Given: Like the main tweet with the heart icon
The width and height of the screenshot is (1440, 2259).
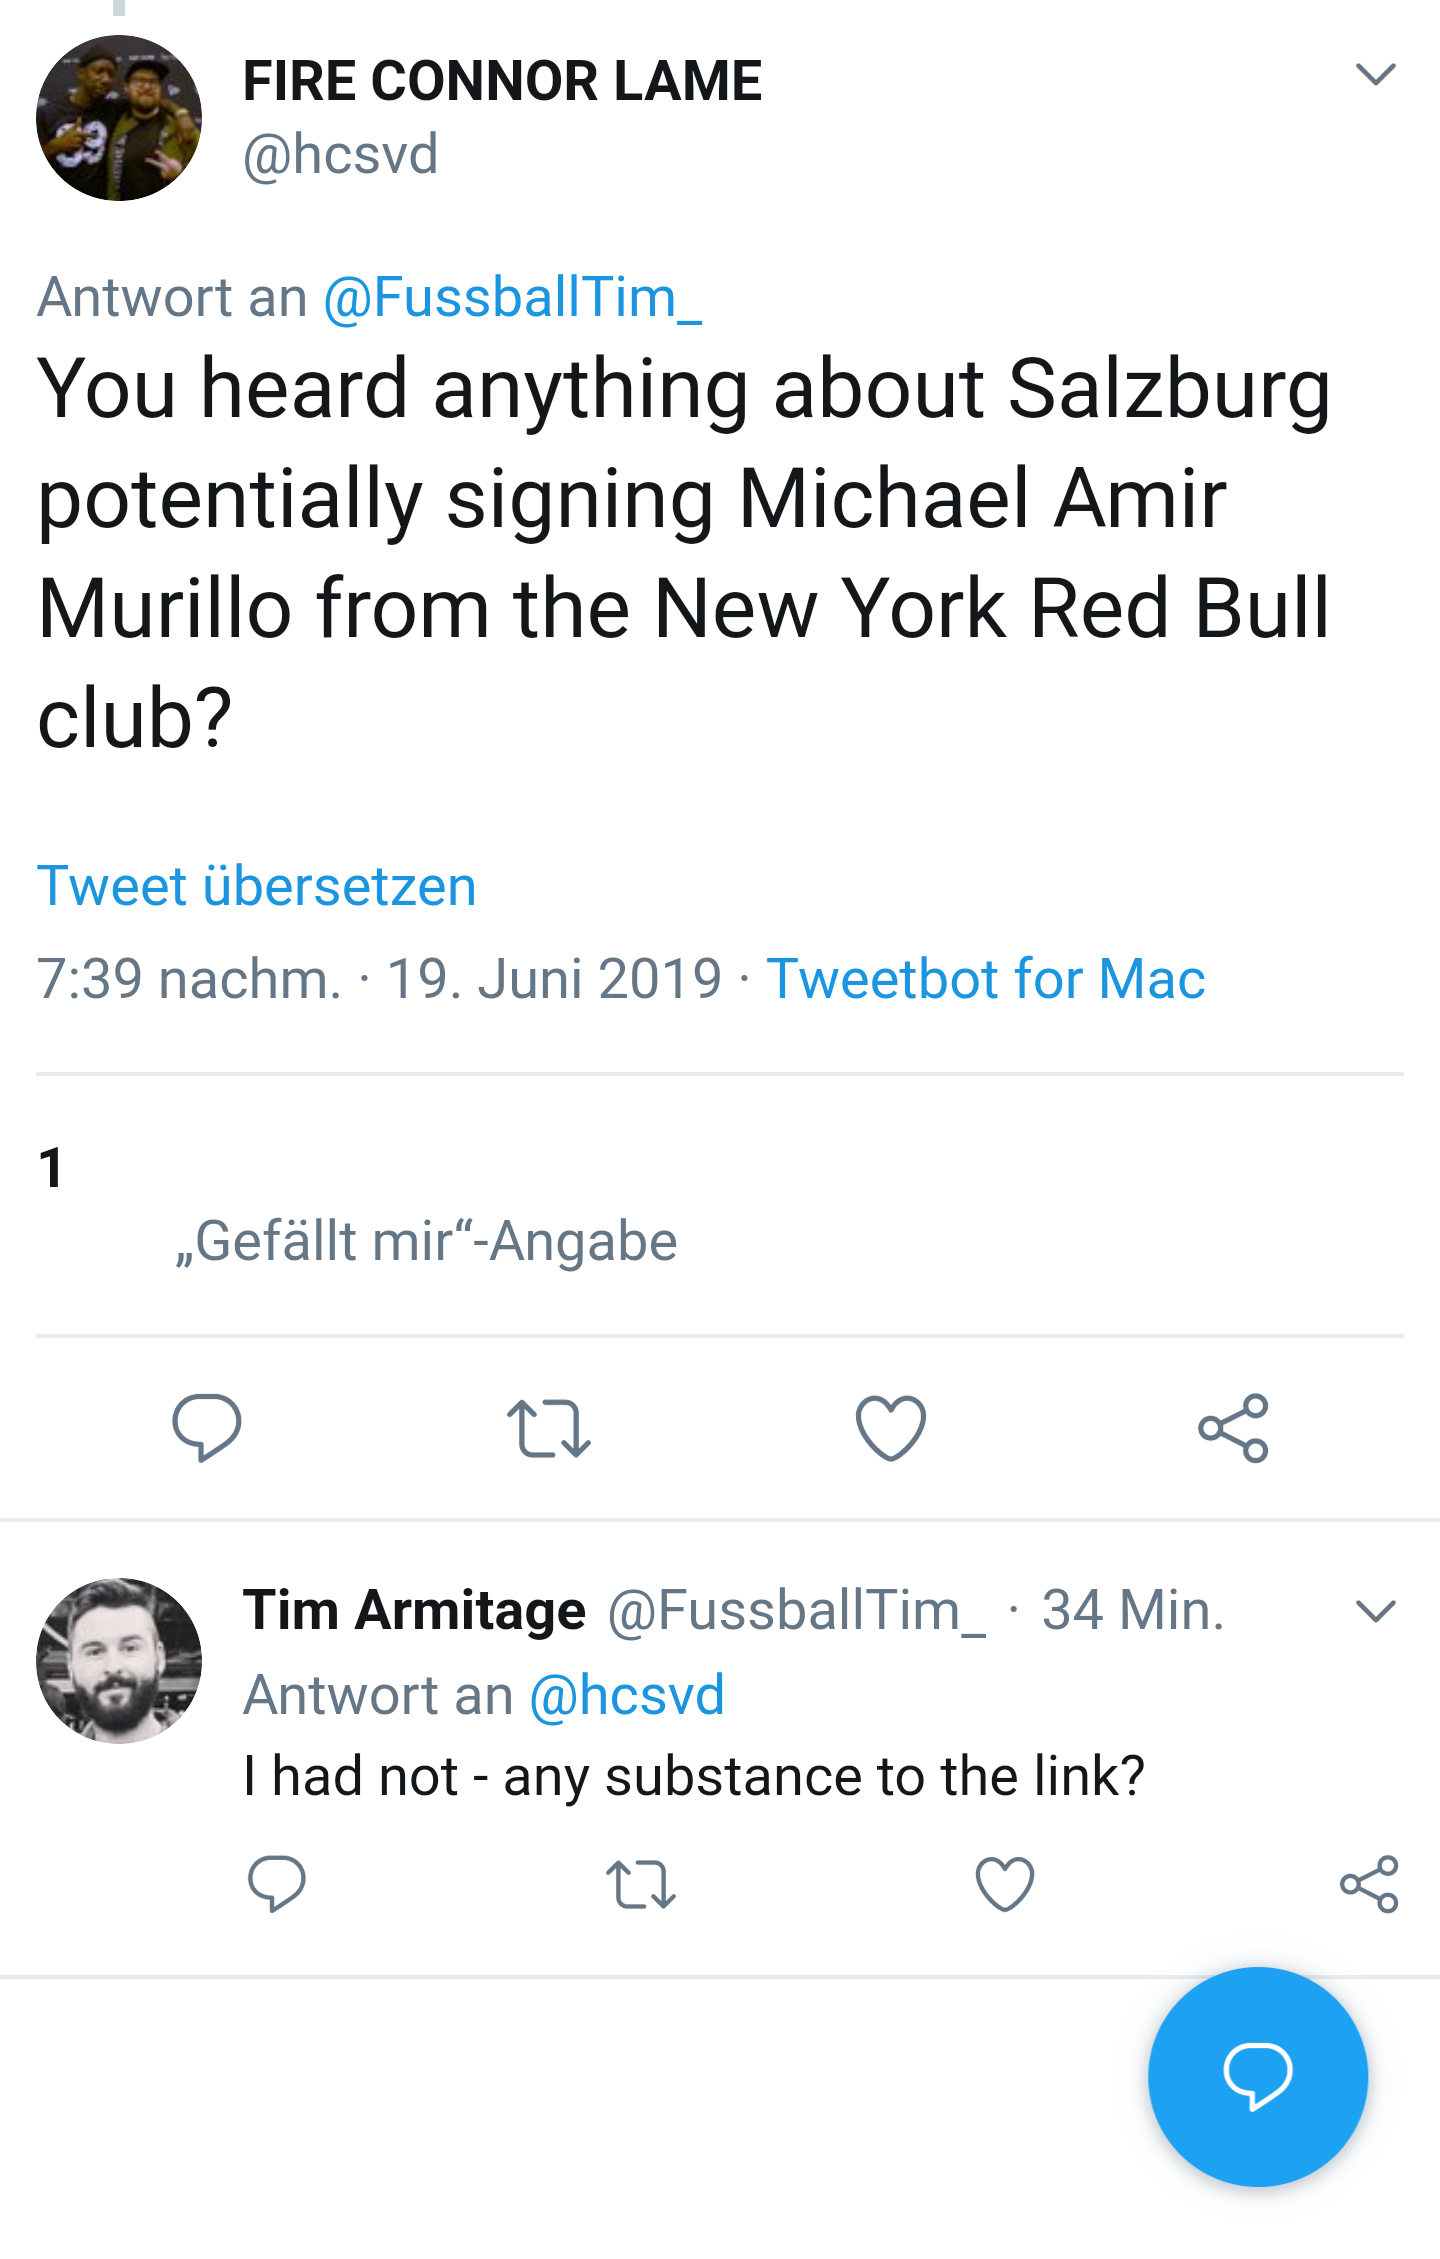Looking at the screenshot, I should [891, 1428].
